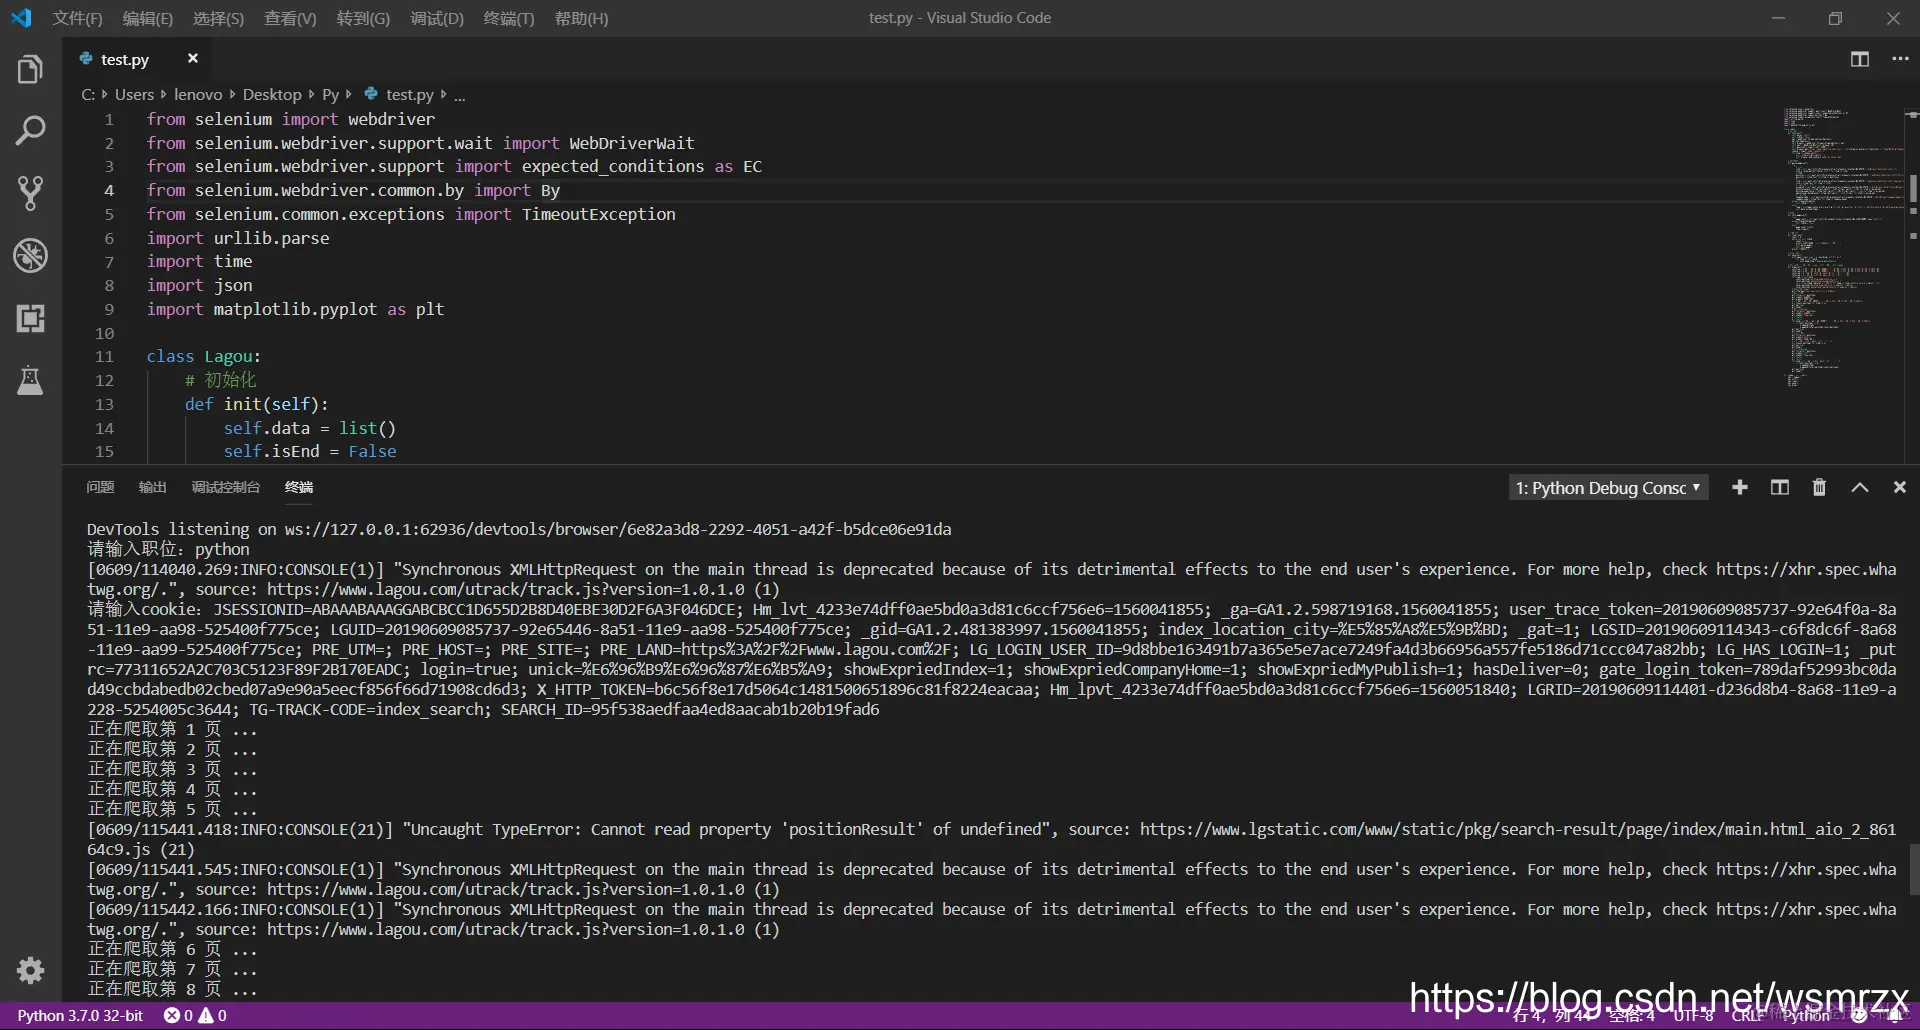Open the 选择(S) menu
Image resolution: width=1920 pixels, height=1030 pixels.
(218, 18)
